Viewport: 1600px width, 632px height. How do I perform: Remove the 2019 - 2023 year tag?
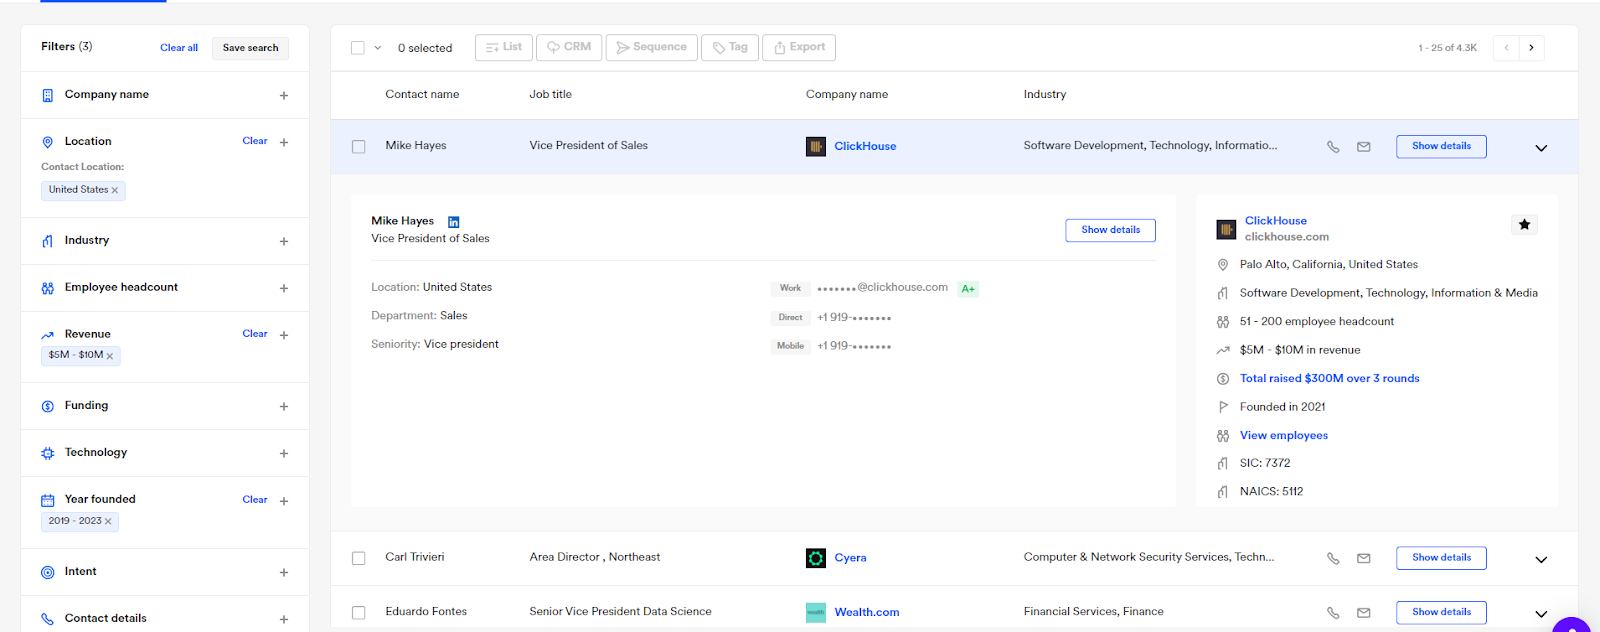click(108, 521)
